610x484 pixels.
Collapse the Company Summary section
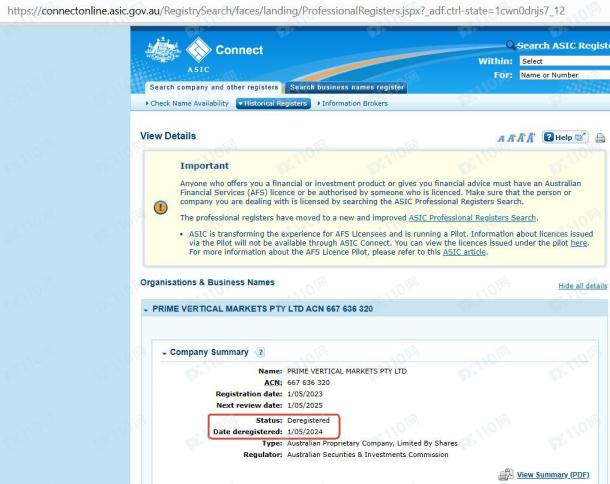pos(164,353)
